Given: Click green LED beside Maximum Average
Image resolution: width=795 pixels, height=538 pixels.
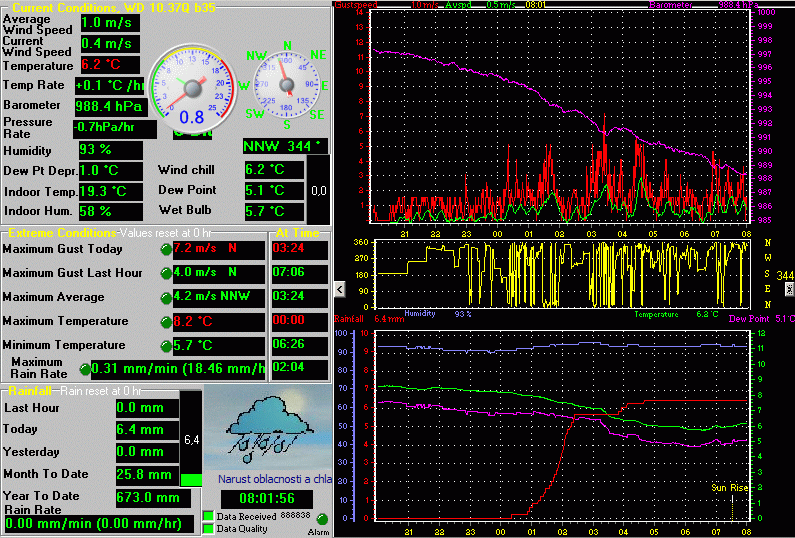Looking at the screenshot, I should [166, 298].
